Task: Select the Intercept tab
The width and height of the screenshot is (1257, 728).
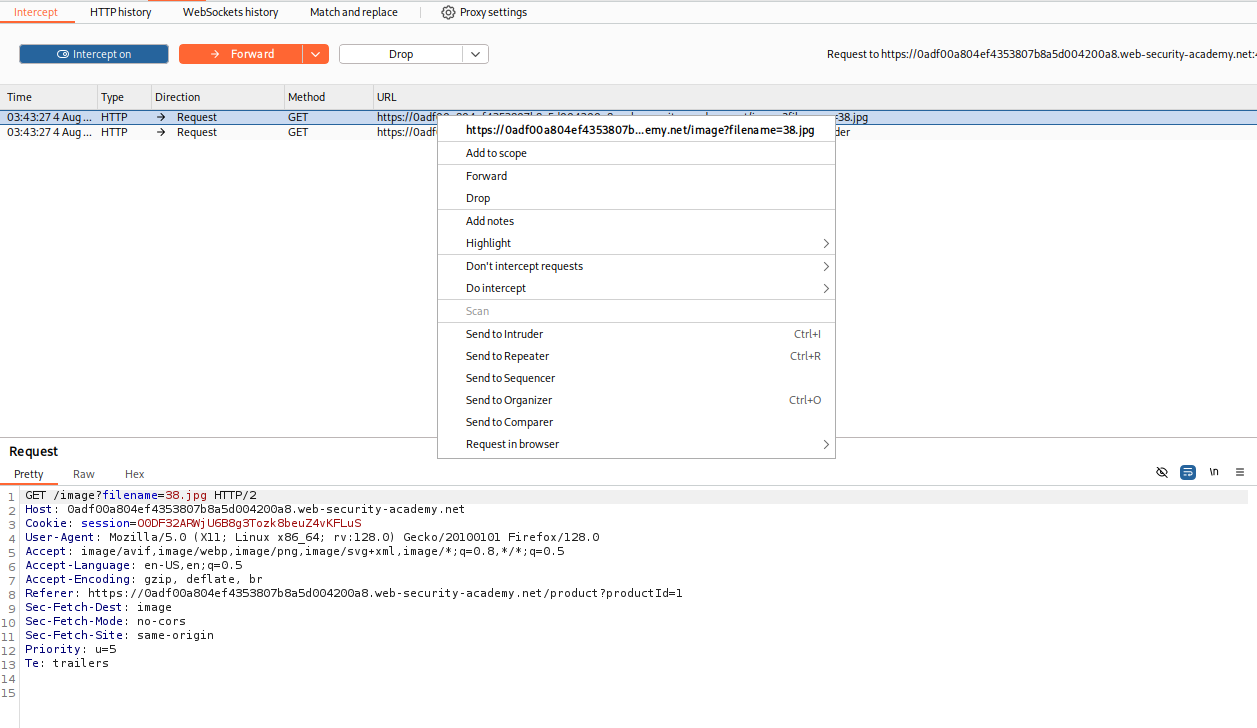Action: (36, 12)
